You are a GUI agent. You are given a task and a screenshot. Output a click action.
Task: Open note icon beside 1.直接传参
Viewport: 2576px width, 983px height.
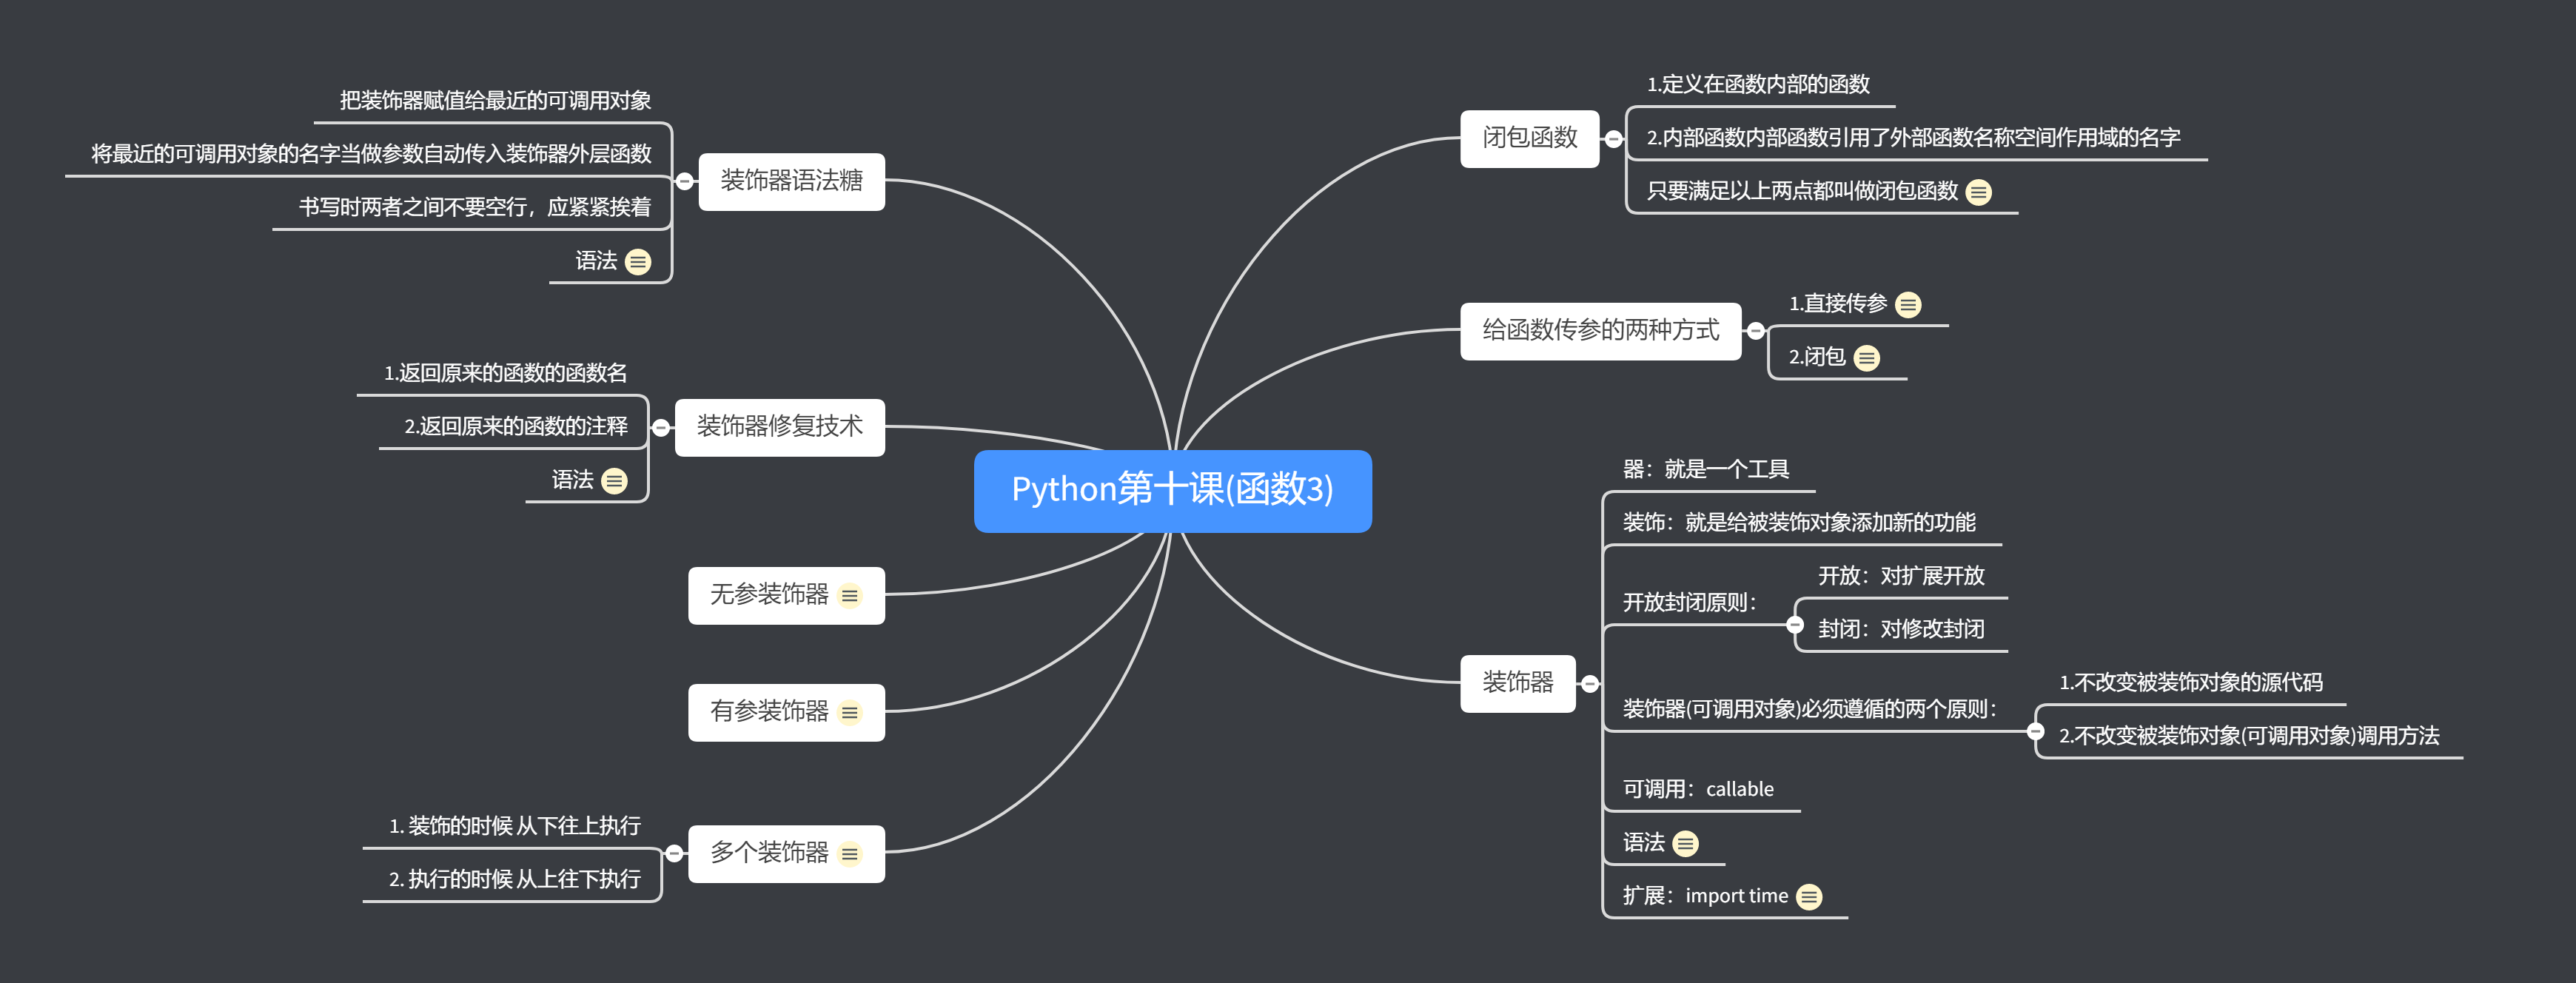[1908, 304]
